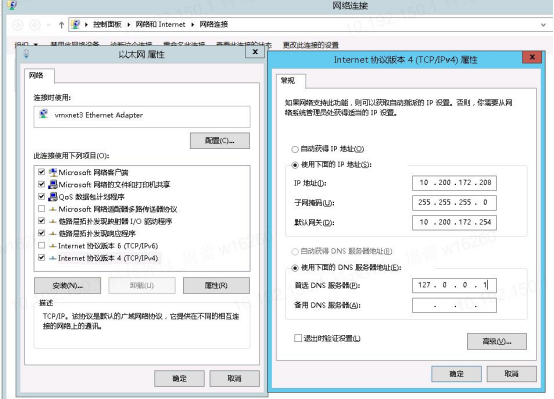Image resolution: width=554 pixels, height=399 pixels.
Task: Enable the Internet 协议版本 6 (TCP/IPv6) checkbox
Action: click(41, 246)
